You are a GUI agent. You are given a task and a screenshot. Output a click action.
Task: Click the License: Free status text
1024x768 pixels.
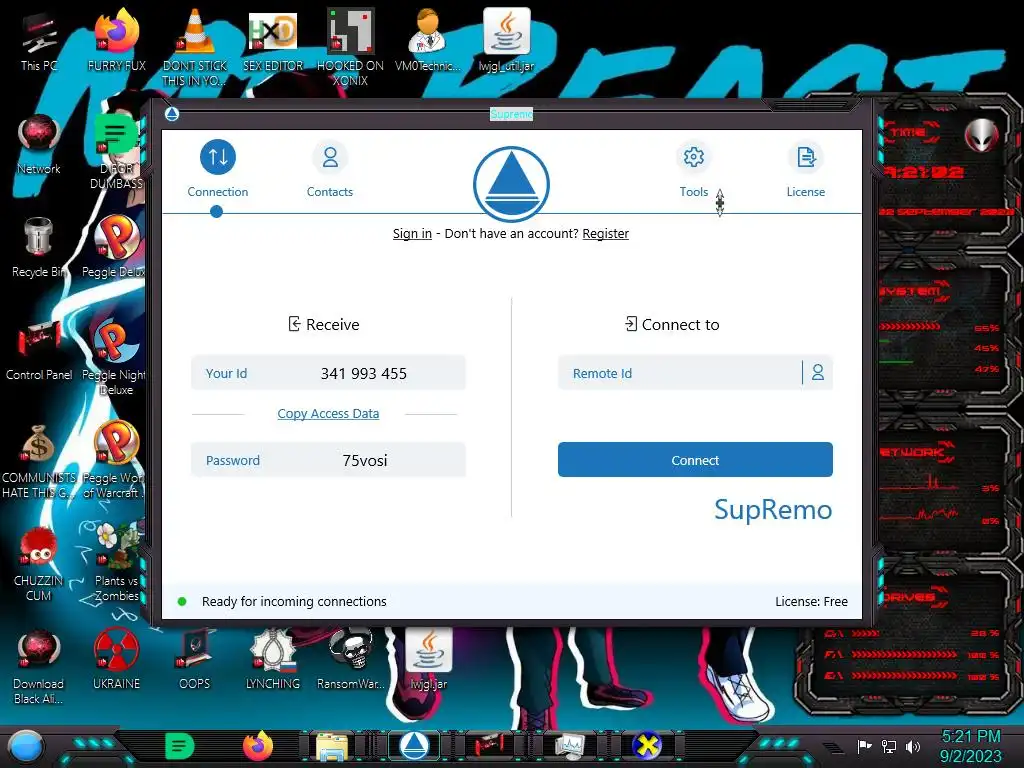[811, 601]
